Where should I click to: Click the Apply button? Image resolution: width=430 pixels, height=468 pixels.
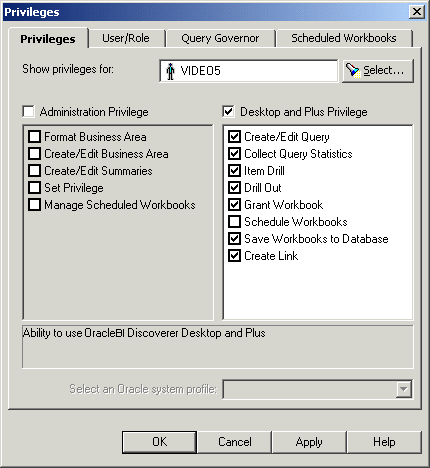click(x=309, y=442)
